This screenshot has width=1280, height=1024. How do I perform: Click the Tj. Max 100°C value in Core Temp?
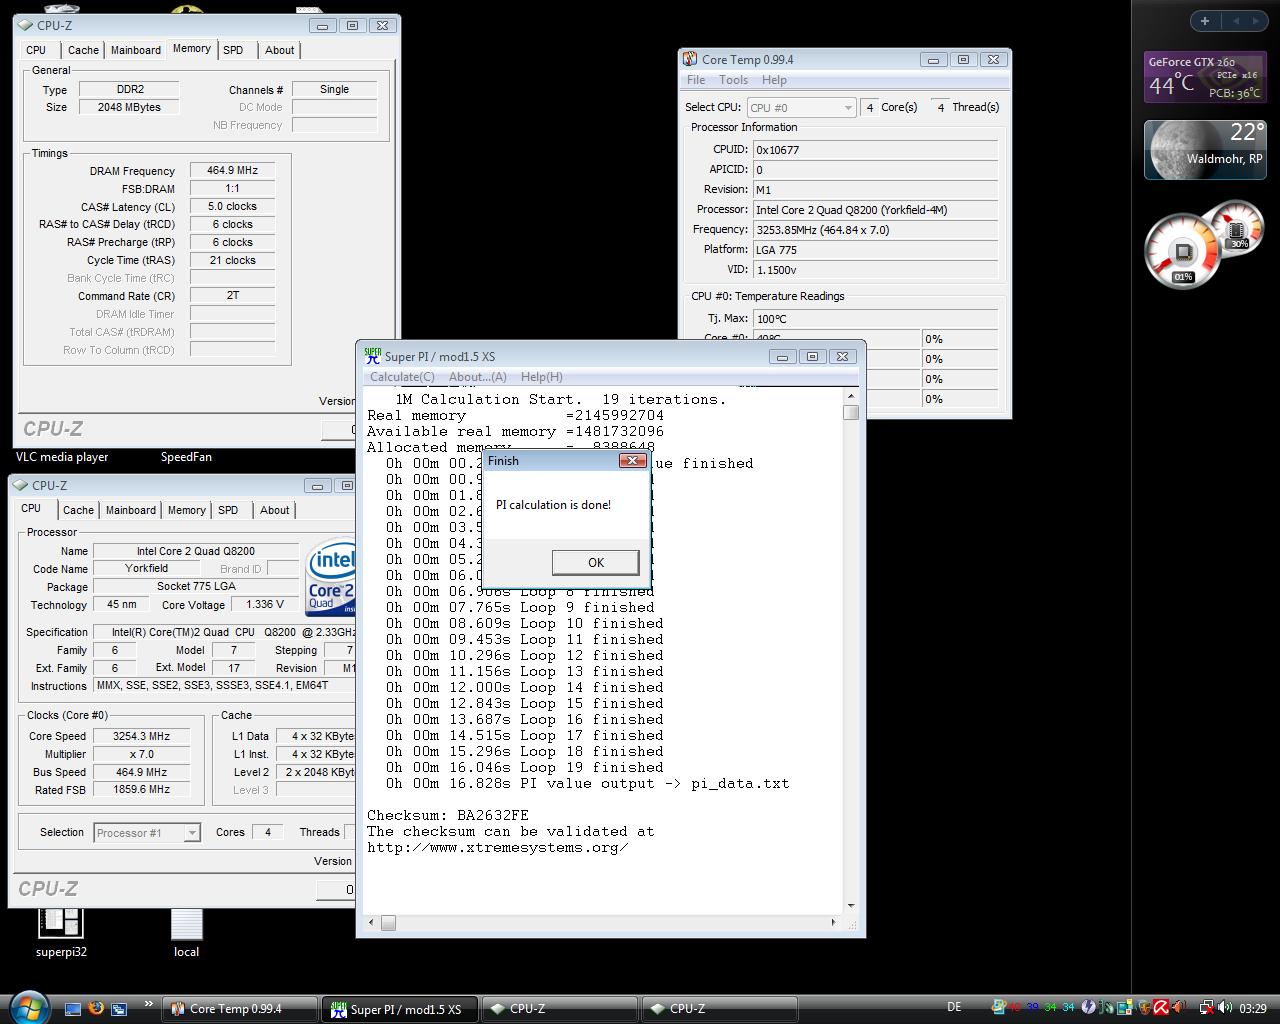(x=875, y=319)
